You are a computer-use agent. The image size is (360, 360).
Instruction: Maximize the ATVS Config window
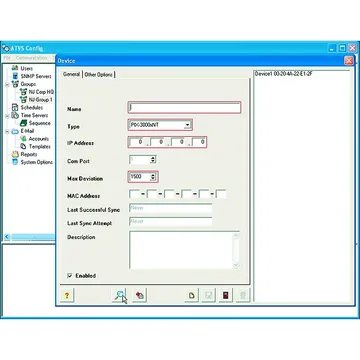coord(342,48)
